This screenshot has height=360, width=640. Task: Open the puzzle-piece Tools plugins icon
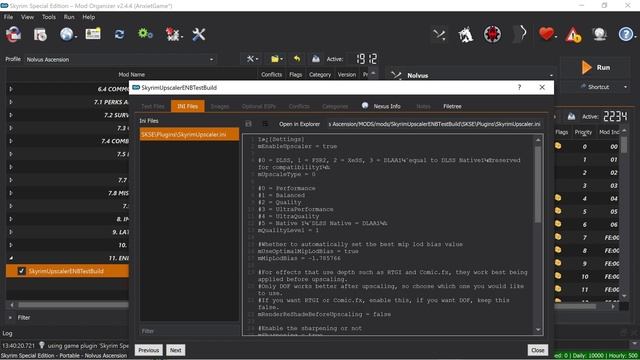(173, 34)
